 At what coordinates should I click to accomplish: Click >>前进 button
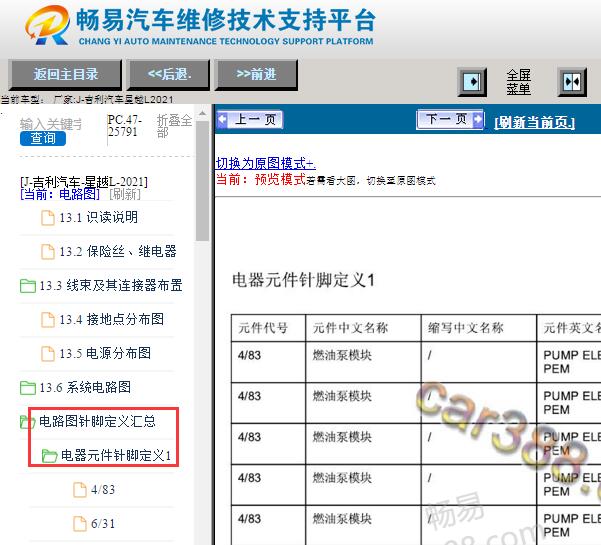pos(256,74)
